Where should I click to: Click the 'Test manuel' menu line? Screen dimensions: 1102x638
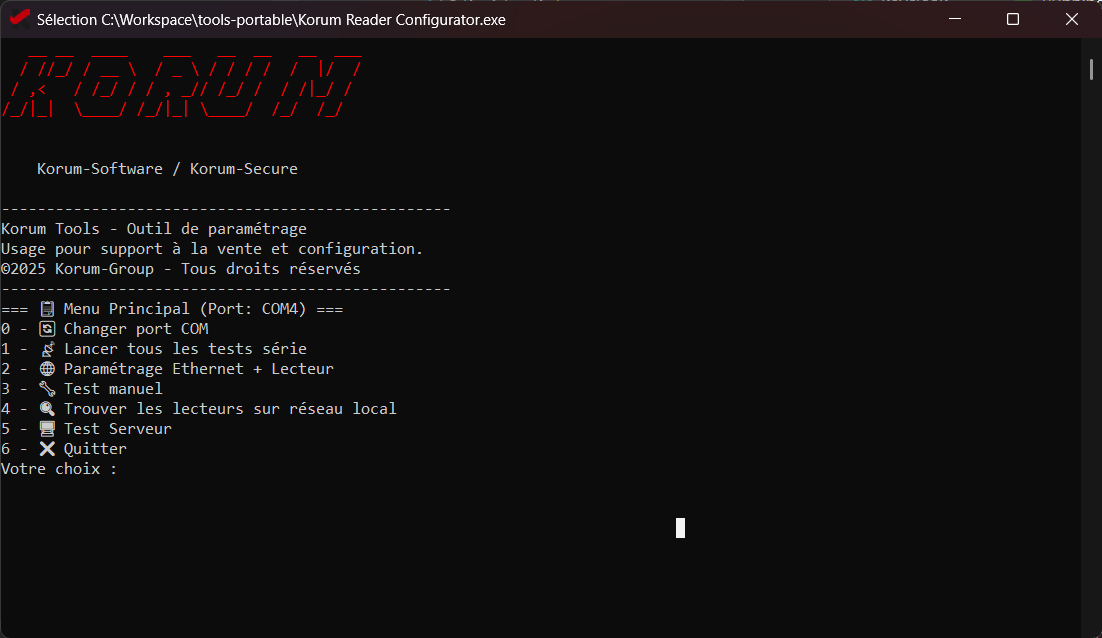pos(82,389)
